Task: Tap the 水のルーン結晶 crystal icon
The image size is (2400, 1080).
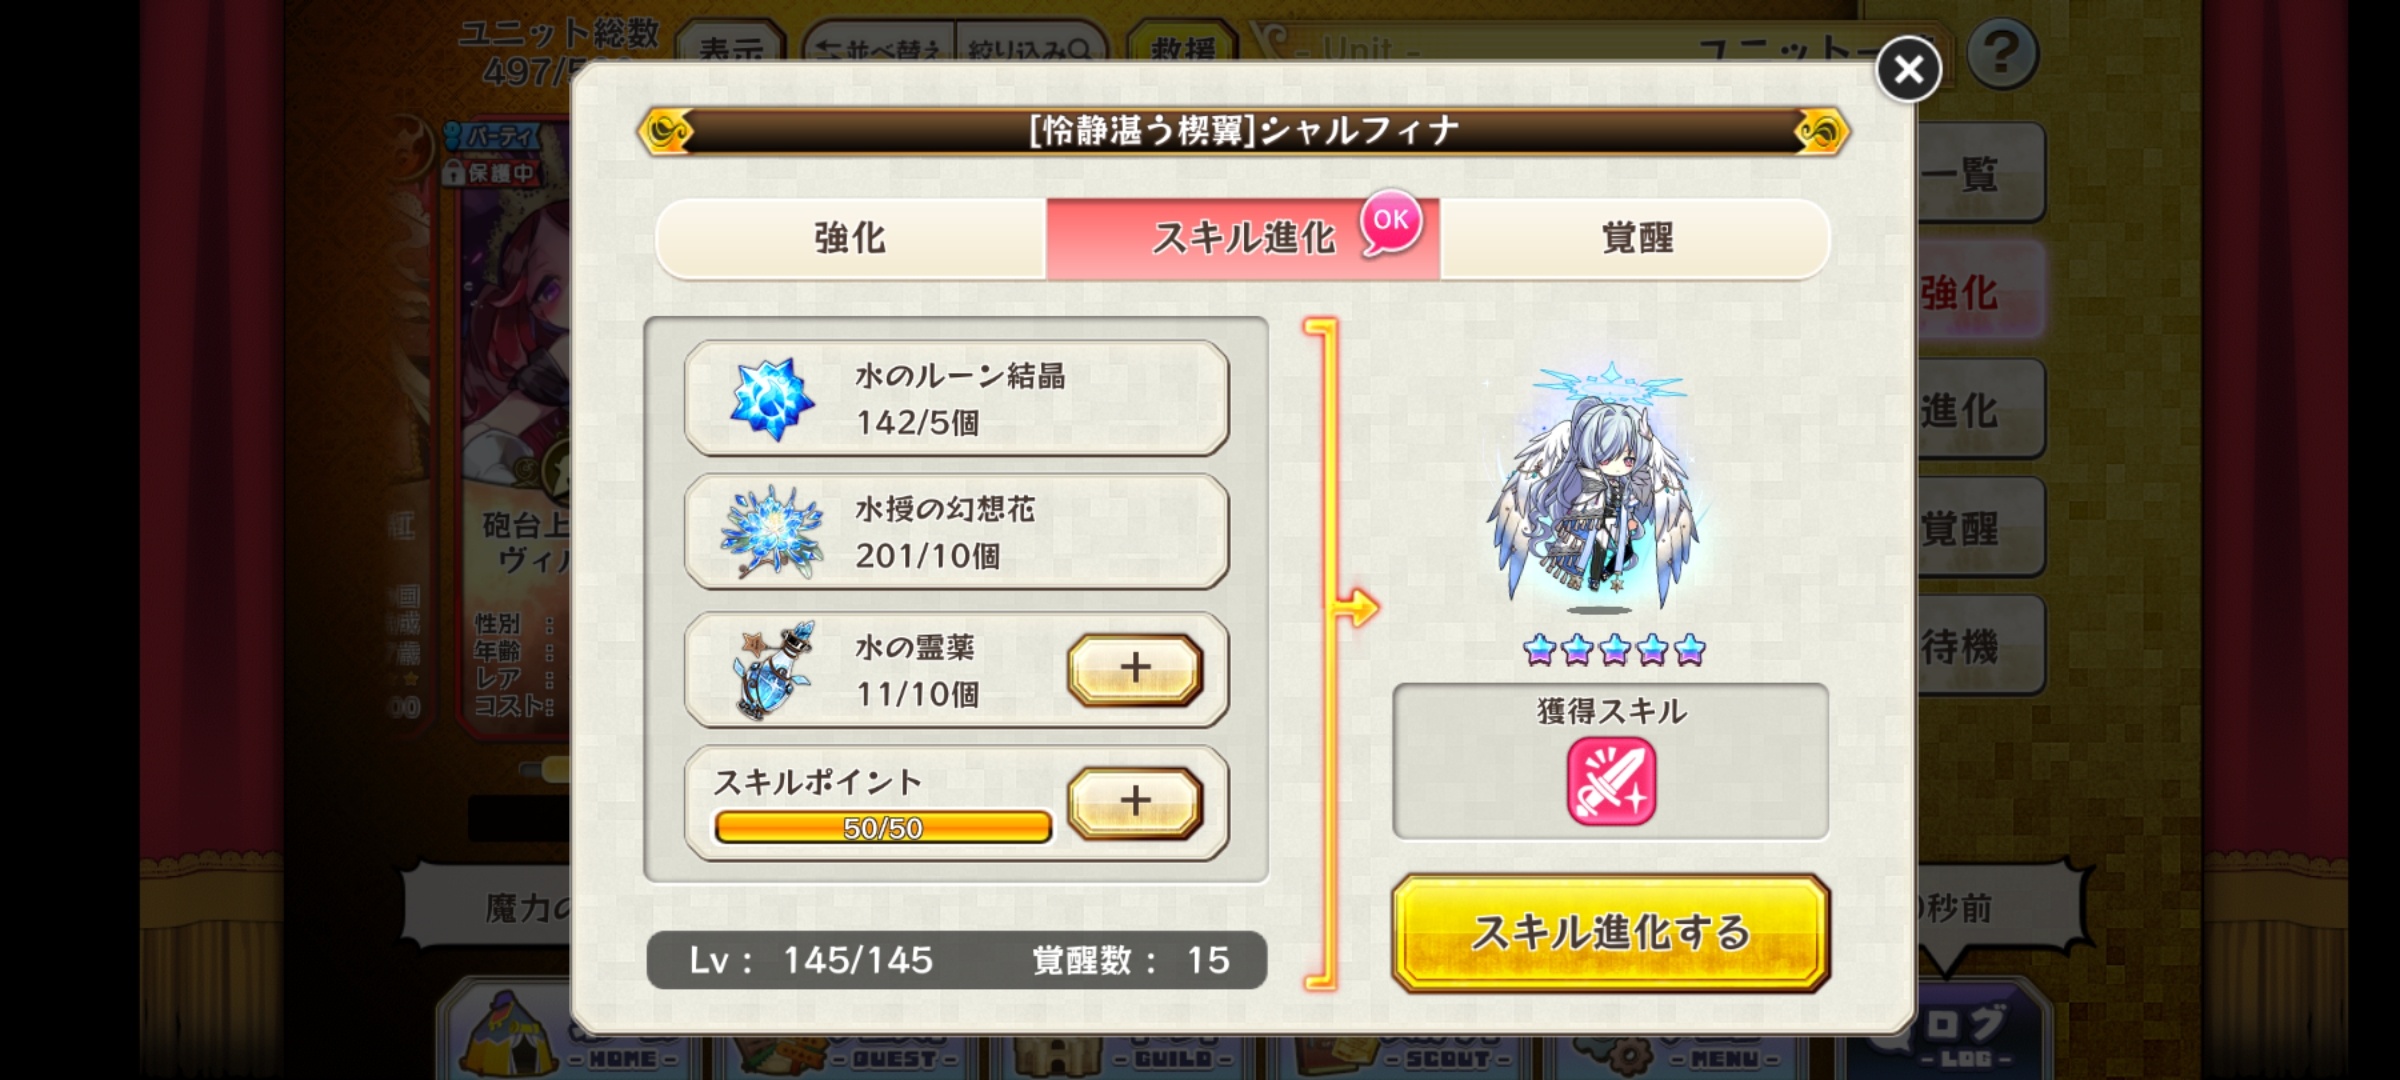Action: [771, 399]
